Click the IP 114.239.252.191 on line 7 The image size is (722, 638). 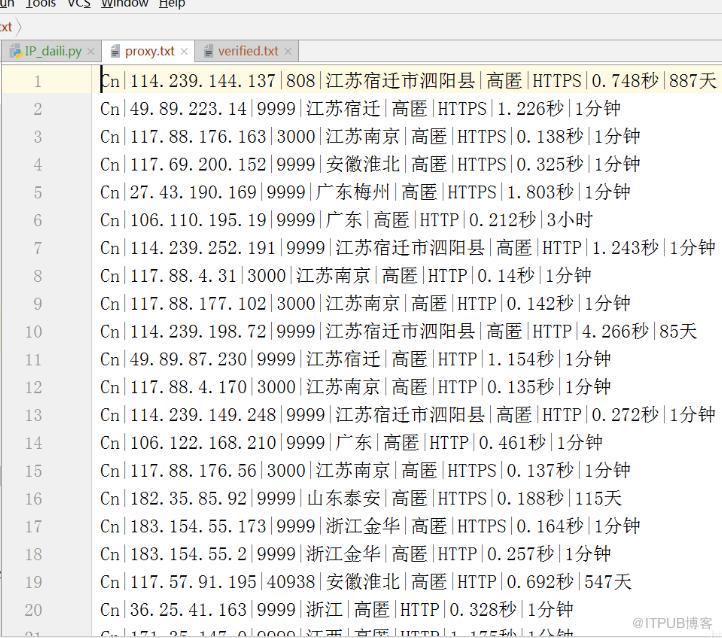click(x=203, y=248)
